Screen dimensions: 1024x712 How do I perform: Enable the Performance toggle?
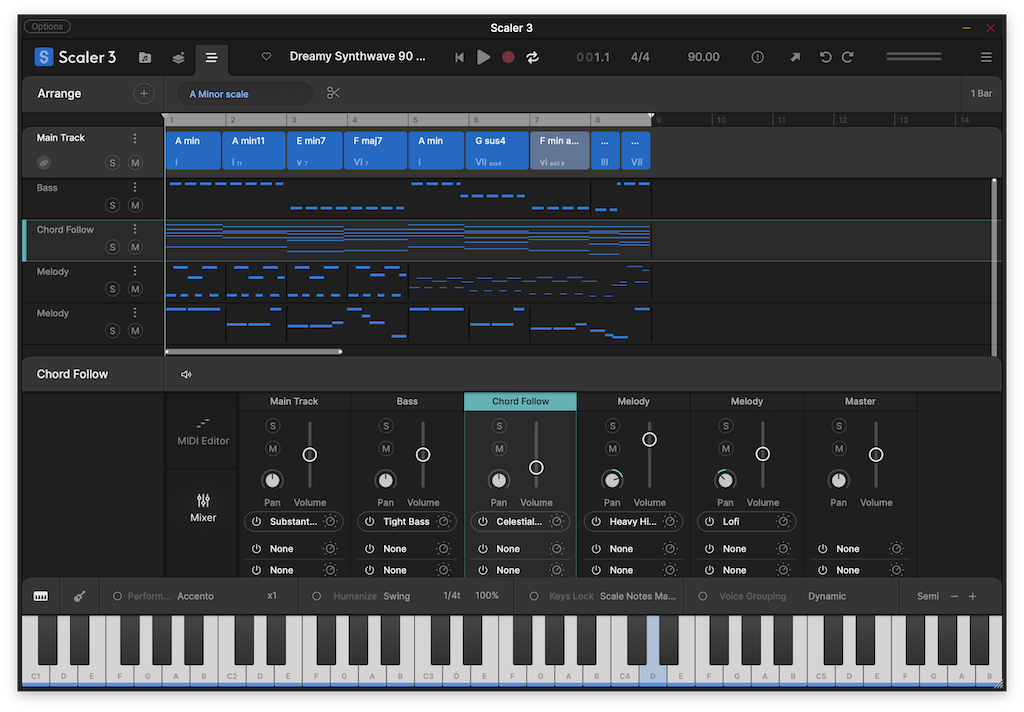click(x=118, y=596)
